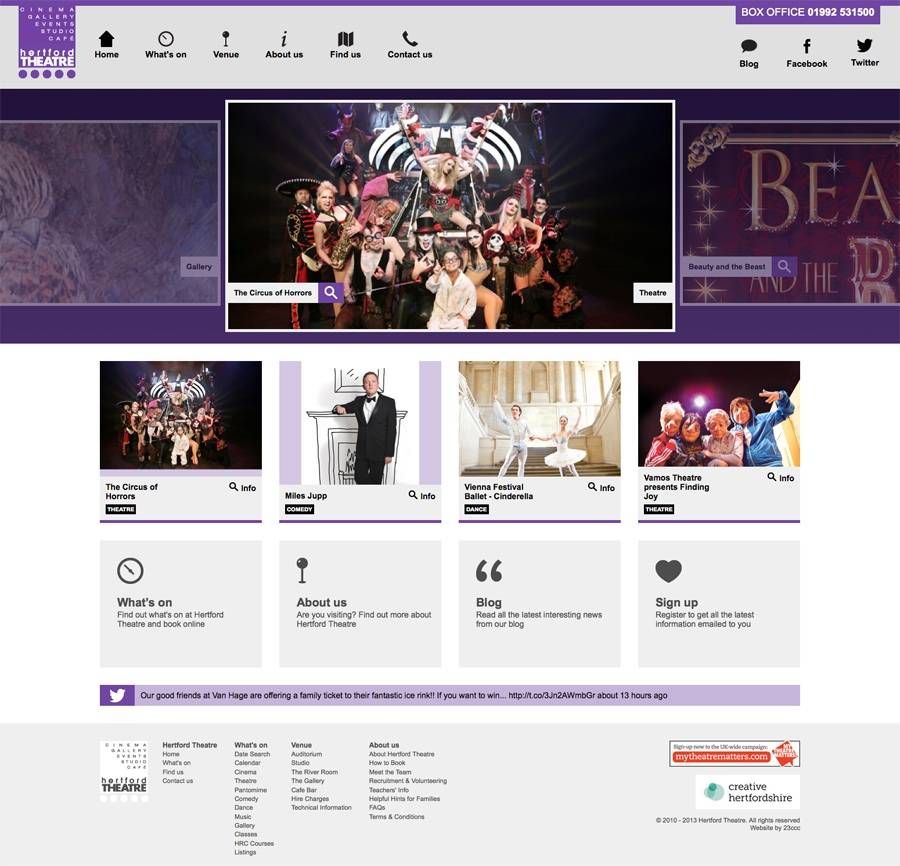Open the Meet the Team footer link
Viewport: 900px width, 866px height.
[390, 772]
